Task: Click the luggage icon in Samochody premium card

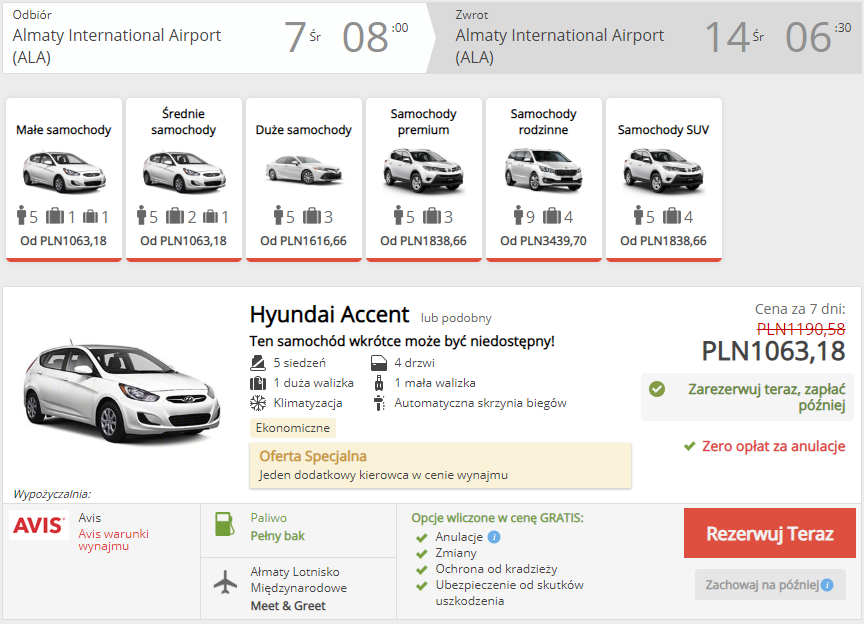Action: (x=431, y=216)
